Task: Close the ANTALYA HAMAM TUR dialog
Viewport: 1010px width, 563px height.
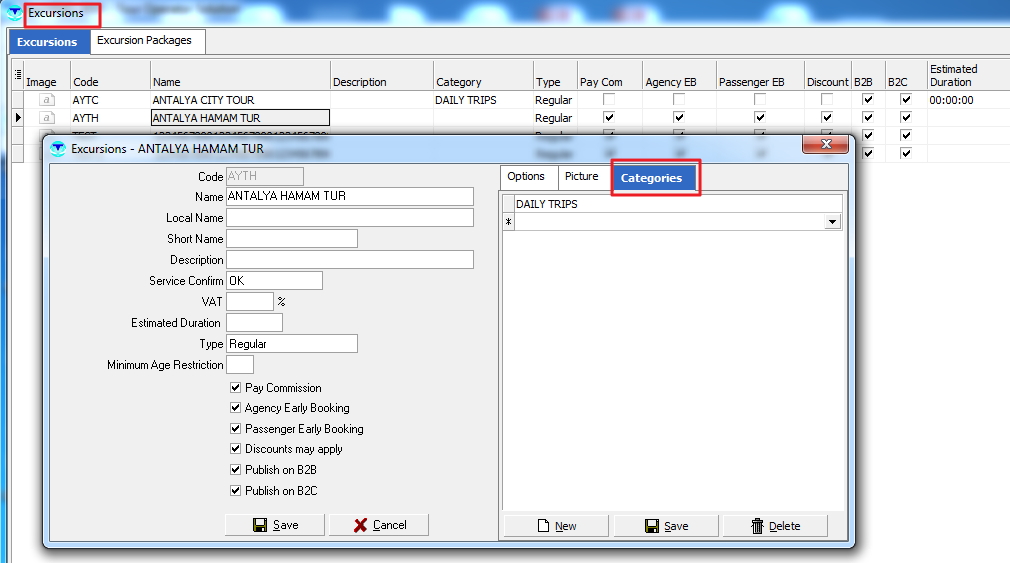Action: click(x=826, y=145)
